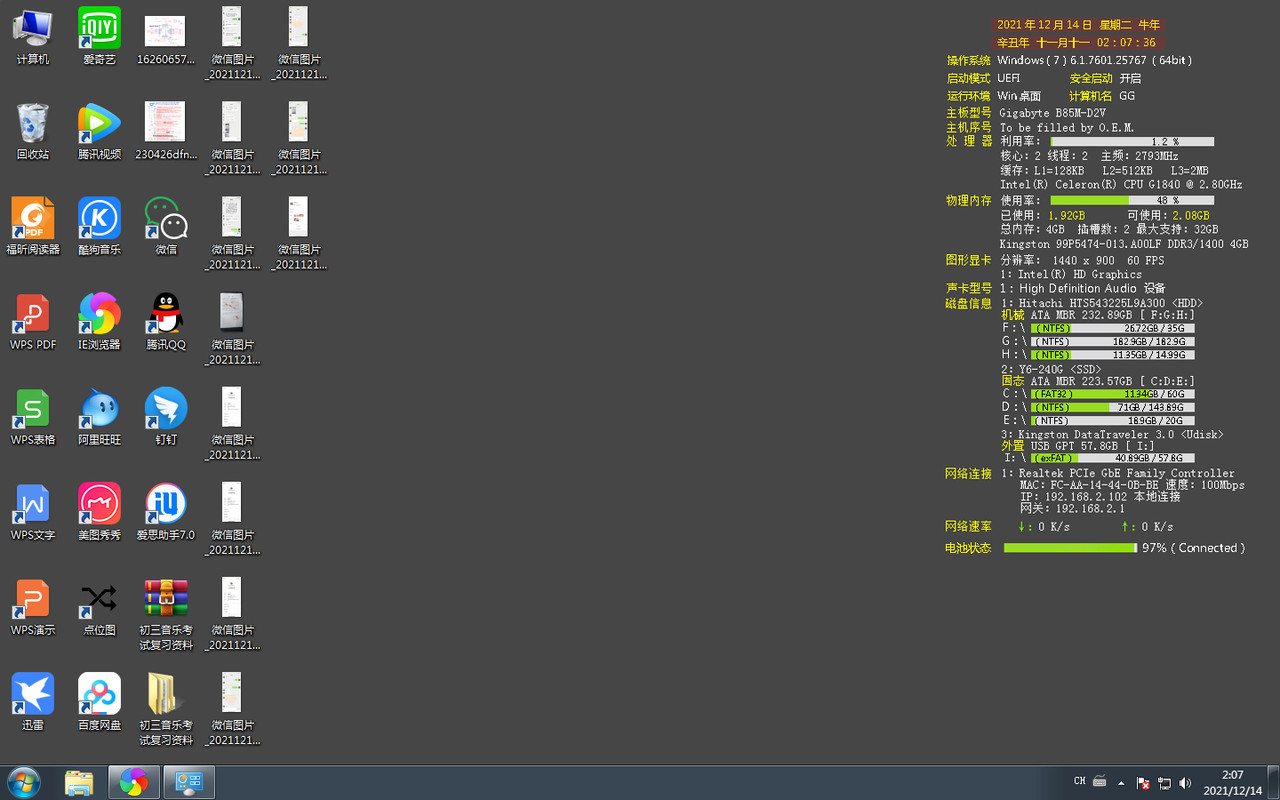Select 微信图片 file beside 爱思助手7.0 icon

point(232,519)
